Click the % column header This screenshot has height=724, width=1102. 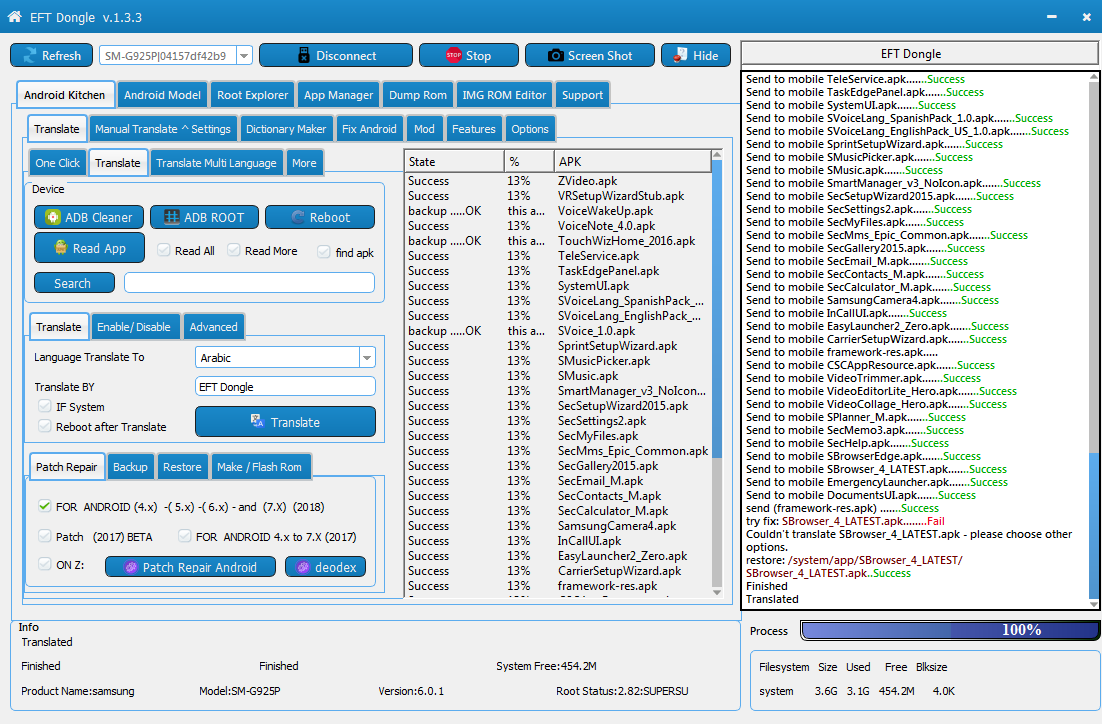point(529,162)
